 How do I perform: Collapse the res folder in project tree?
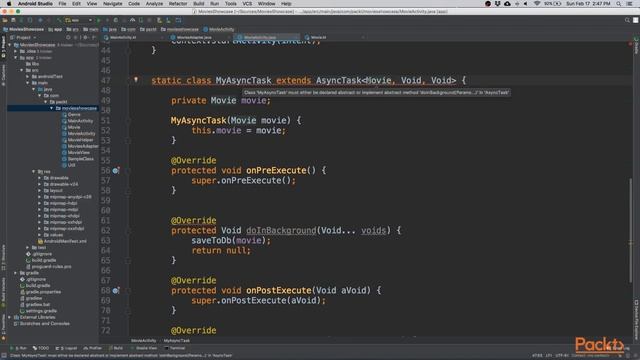(33, 171)
